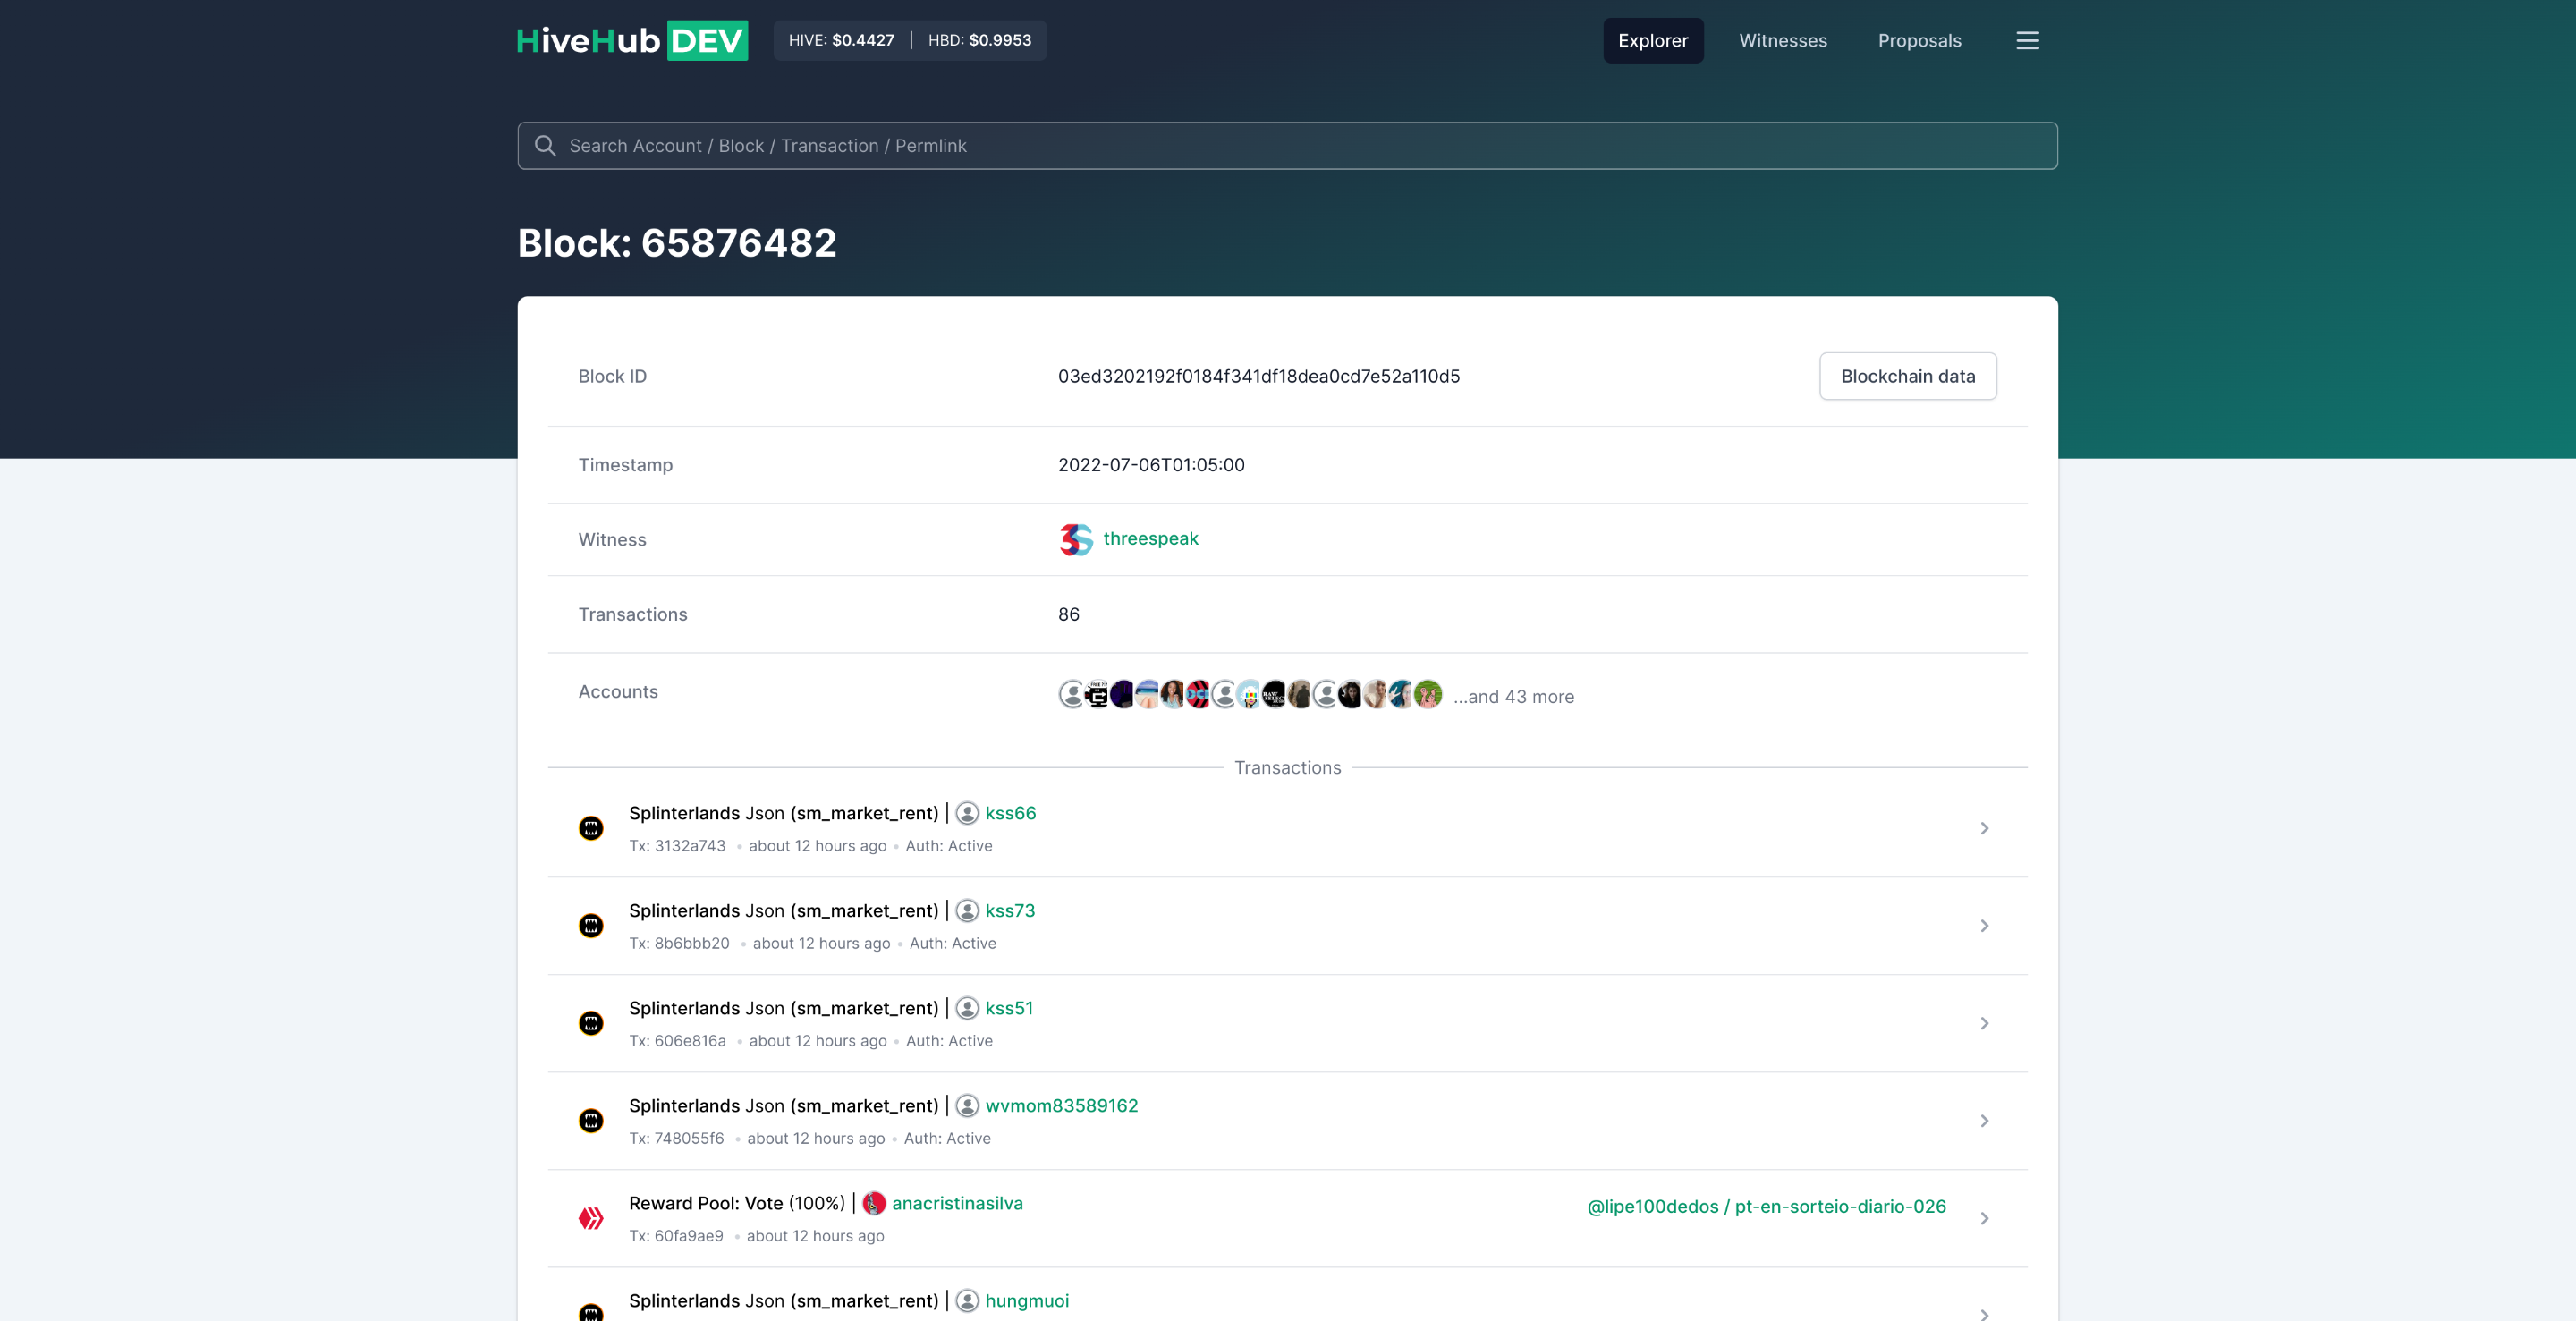Click the anacristinasilva avatar icon
This screenshot has width=2576, height=1321.
tap(874, 1203)
